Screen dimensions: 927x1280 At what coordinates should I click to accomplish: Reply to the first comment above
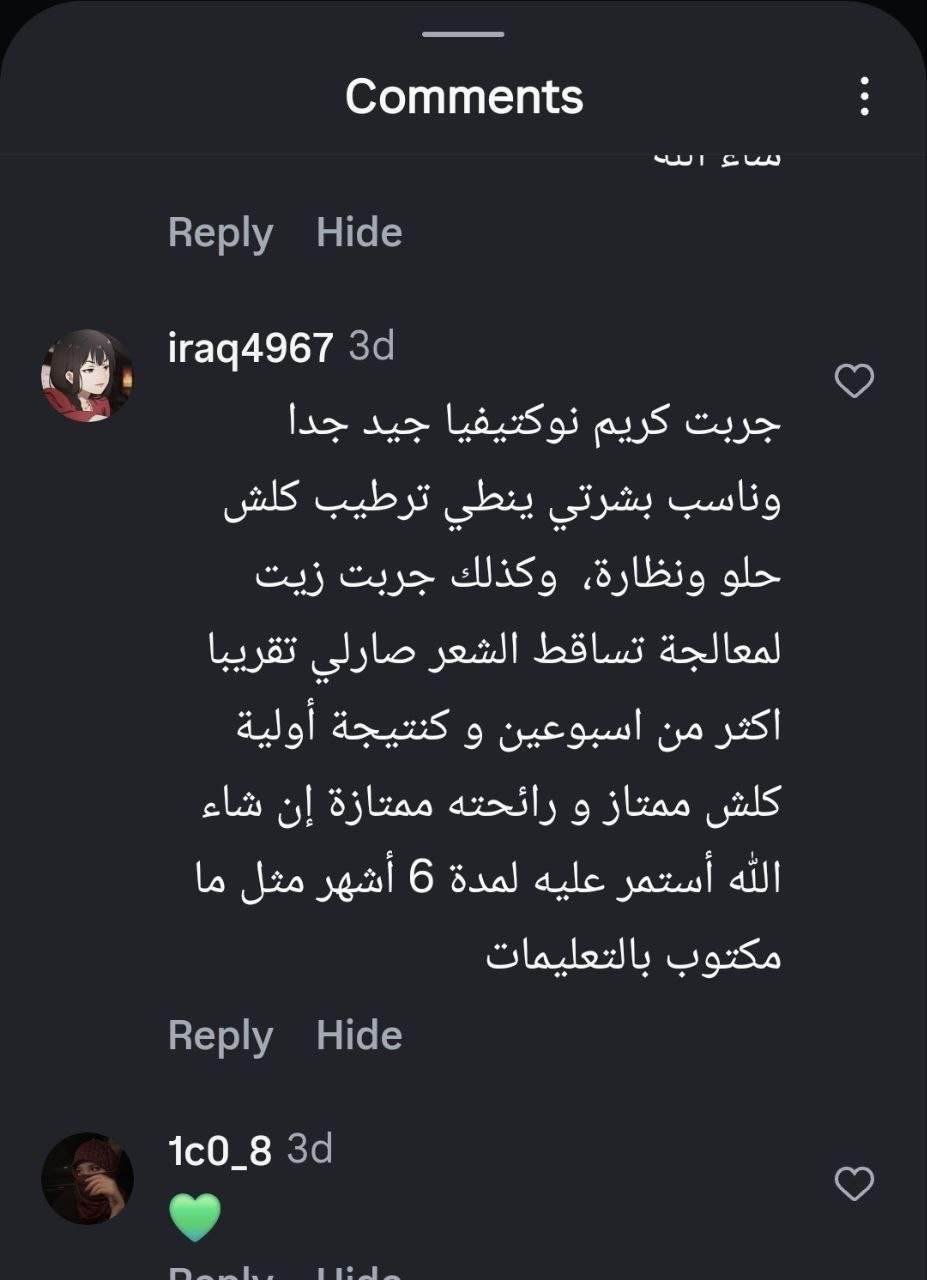tap(222, 232)
